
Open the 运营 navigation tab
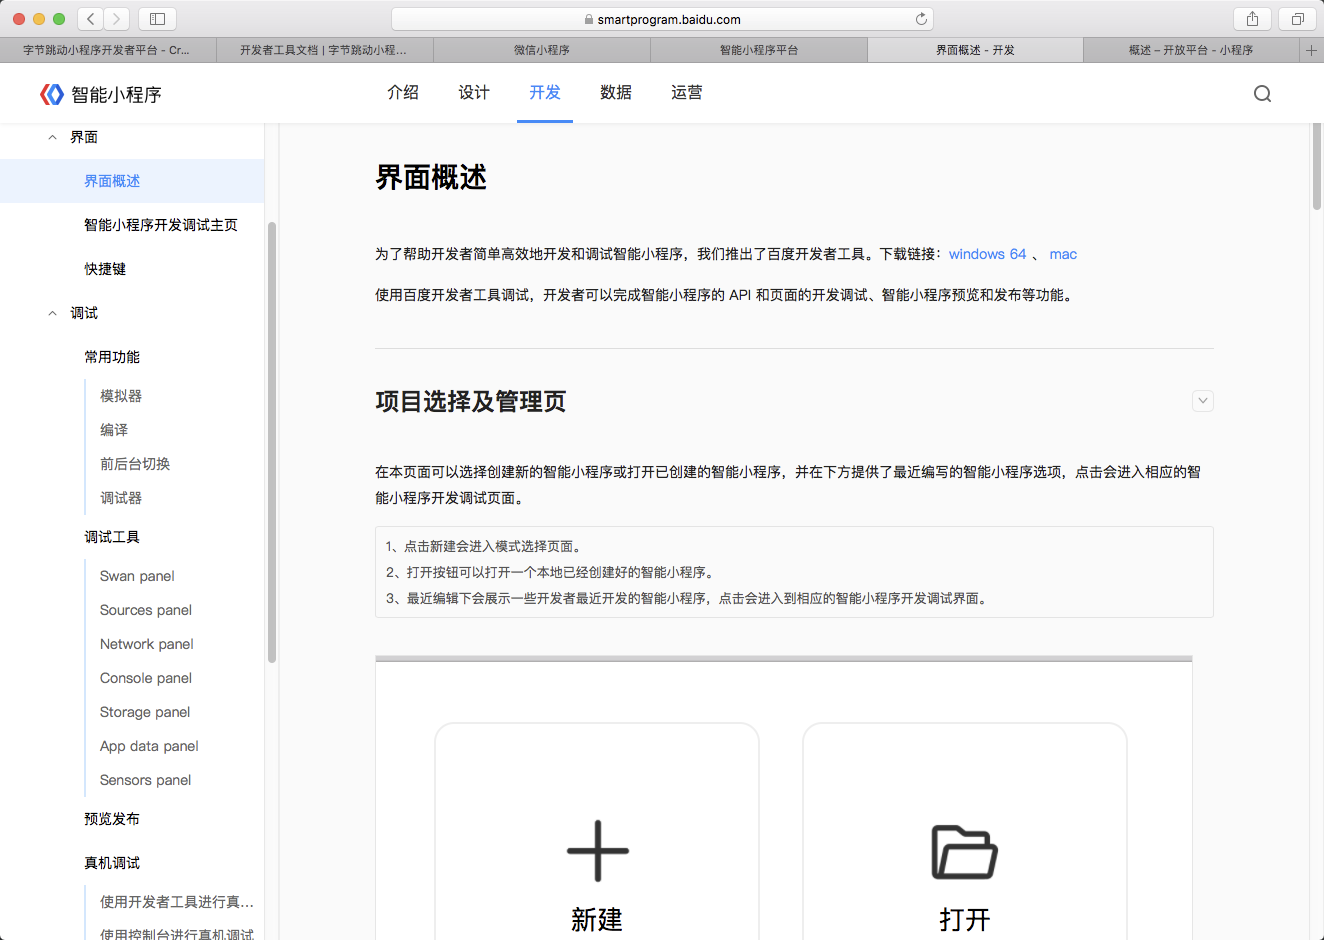click(x=687, y=92)
